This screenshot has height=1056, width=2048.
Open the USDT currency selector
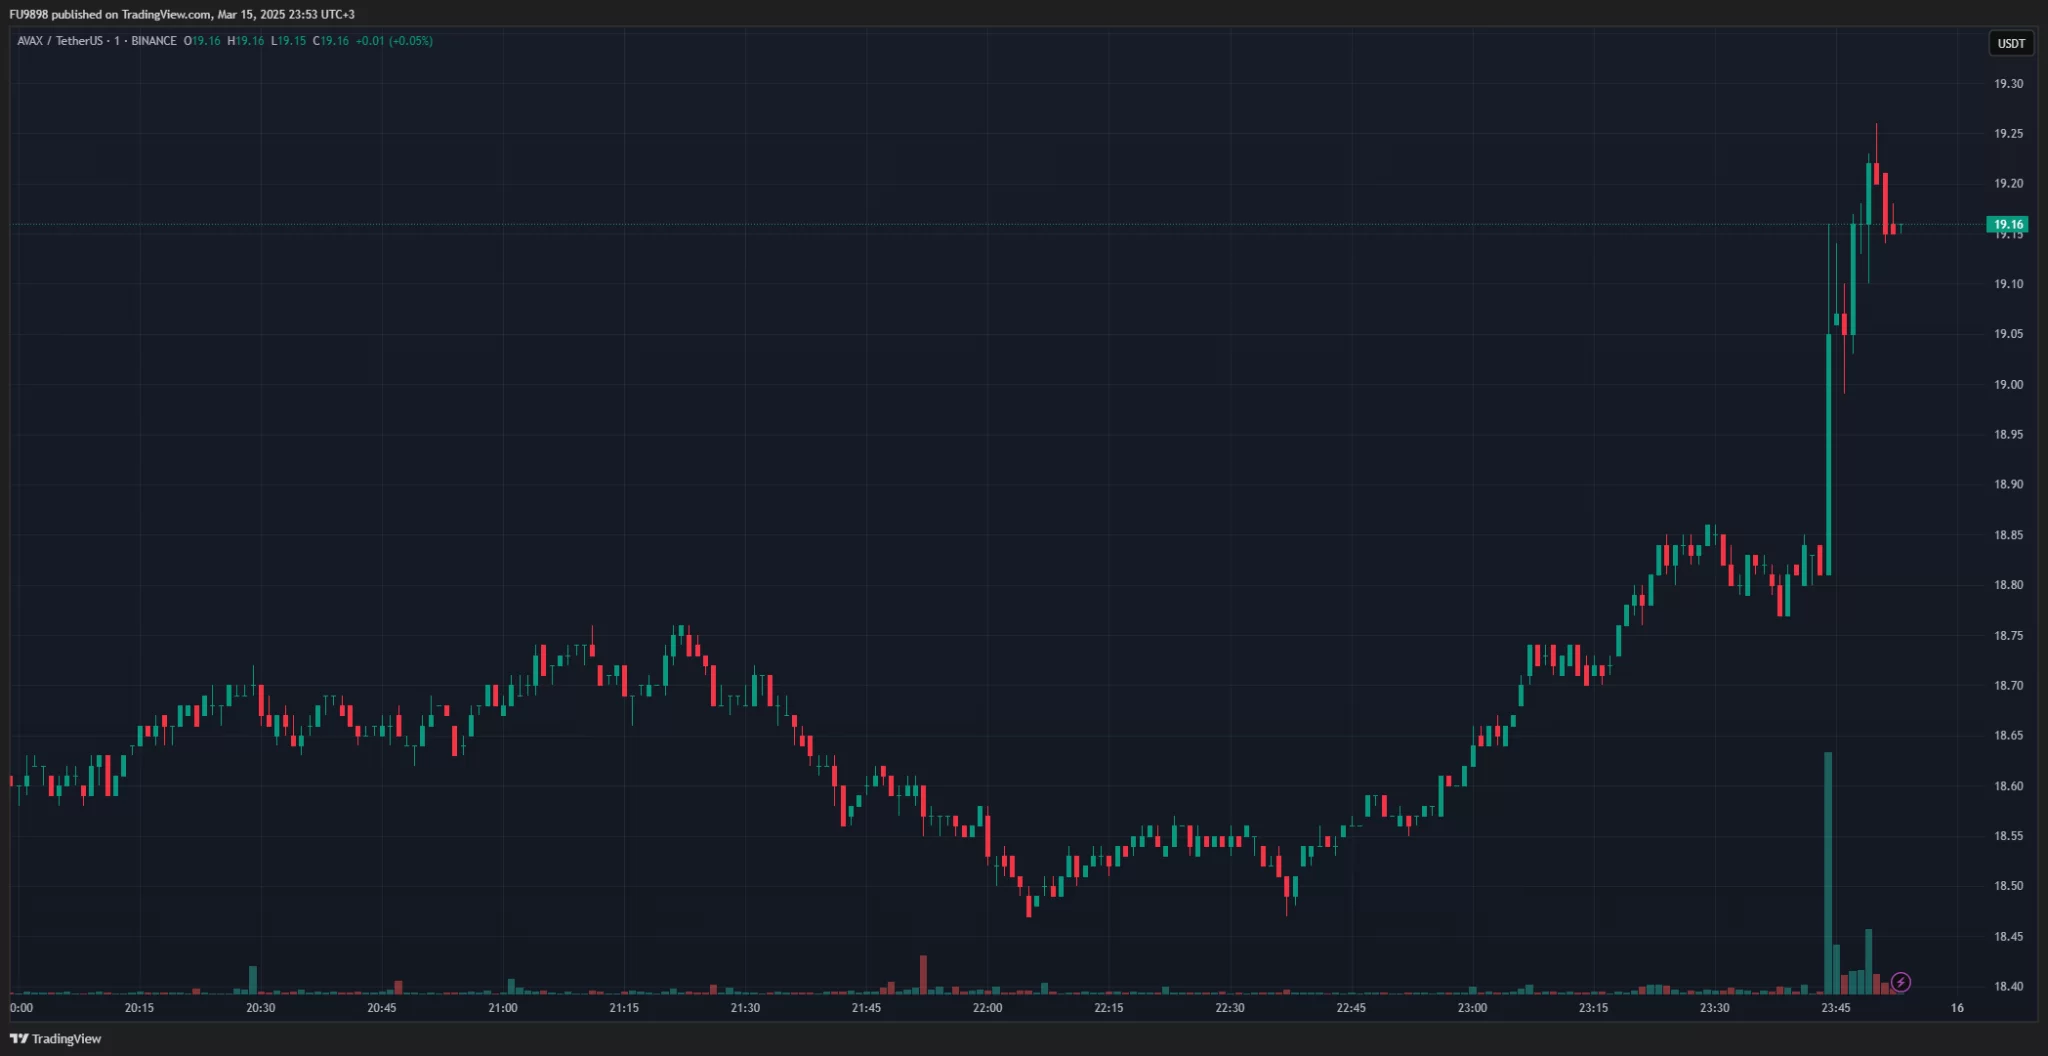point(2010,43)
